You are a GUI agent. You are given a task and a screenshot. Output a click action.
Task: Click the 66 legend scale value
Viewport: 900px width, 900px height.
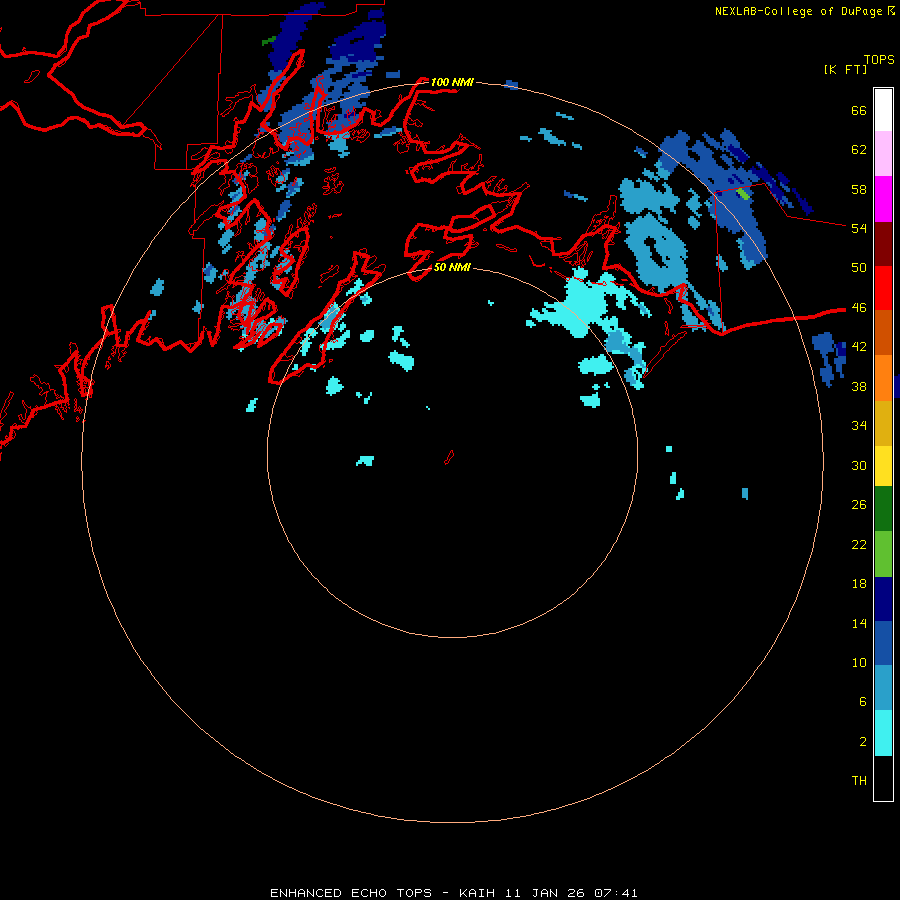pos(859,110)
